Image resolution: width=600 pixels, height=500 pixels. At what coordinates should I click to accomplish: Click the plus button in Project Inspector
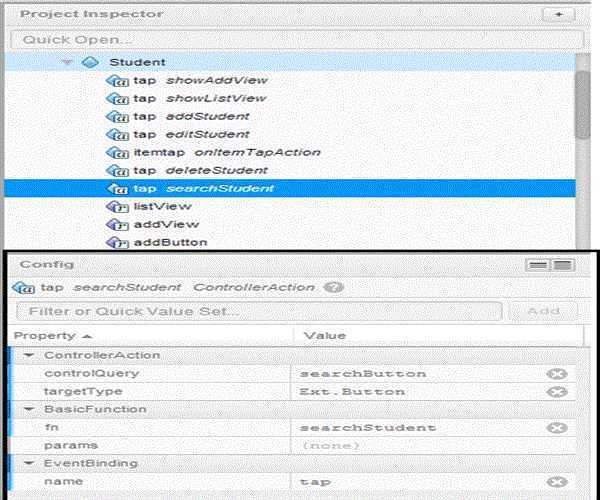click(557, 15)
